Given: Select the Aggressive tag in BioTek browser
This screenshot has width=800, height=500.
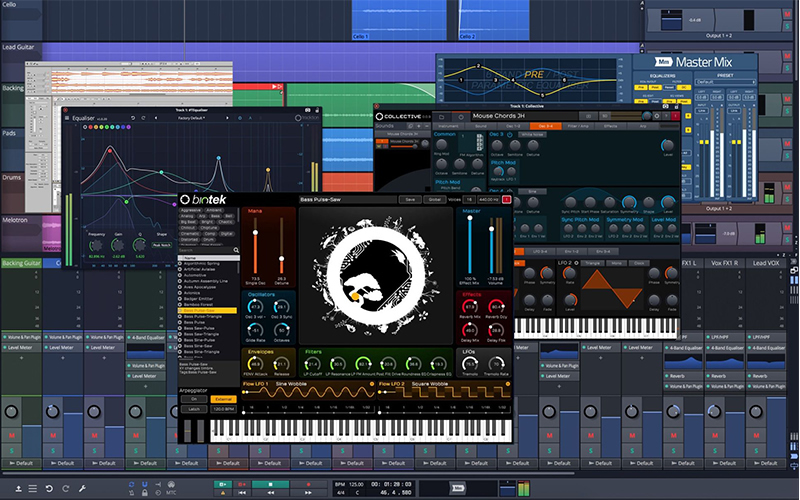Looking at the screenshot, I should pyautogui.click(x=191, y=210).
